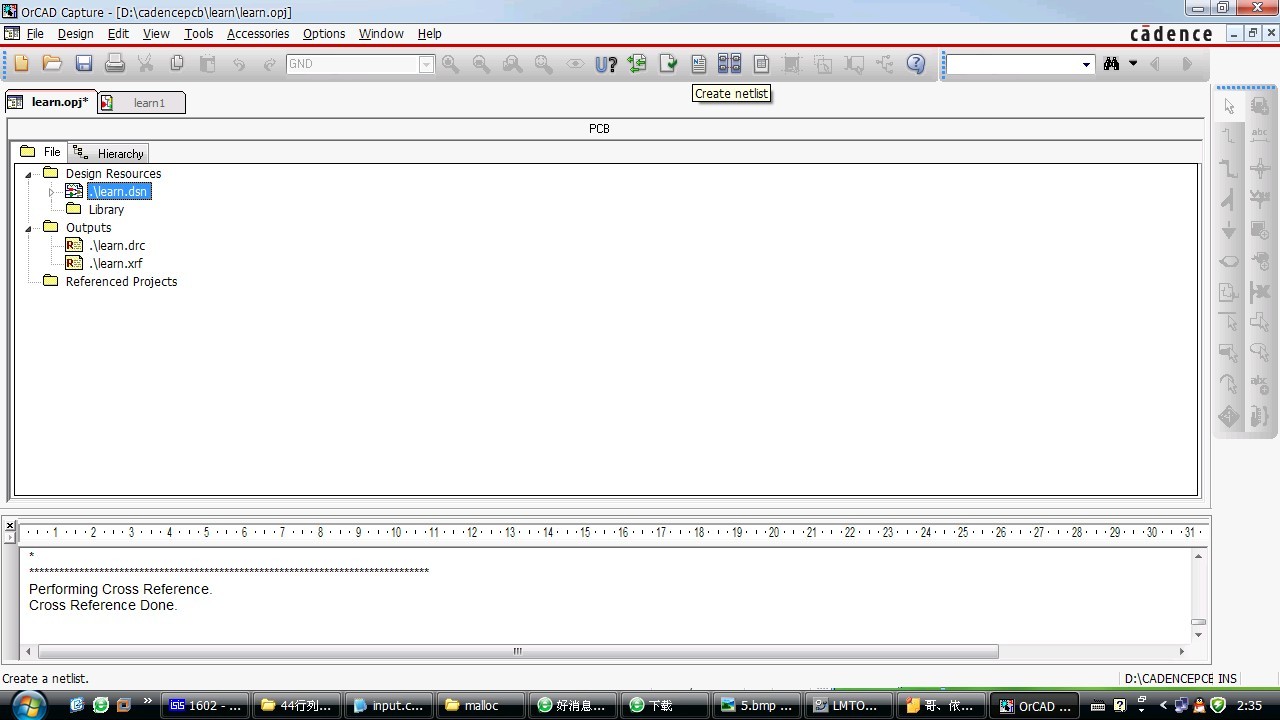Click the "Performing Cross Reference." log line
Screen dimensions: 1280x720
click(120, 589)
